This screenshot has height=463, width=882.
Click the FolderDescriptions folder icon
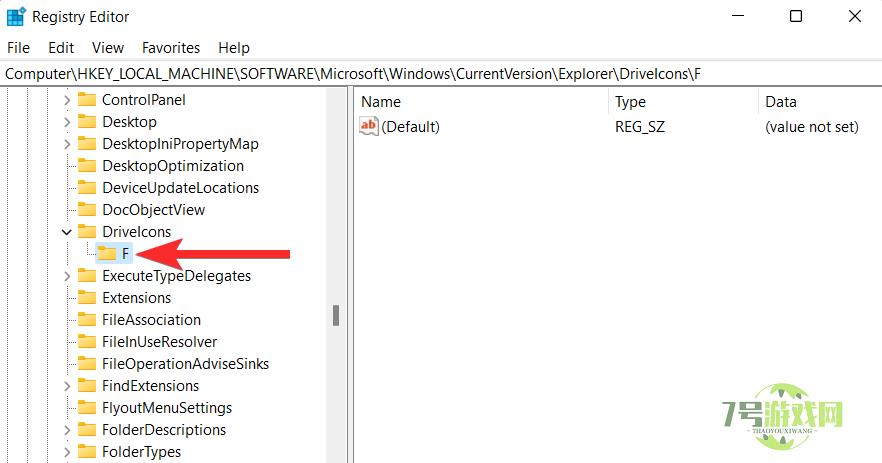[87, 429]
